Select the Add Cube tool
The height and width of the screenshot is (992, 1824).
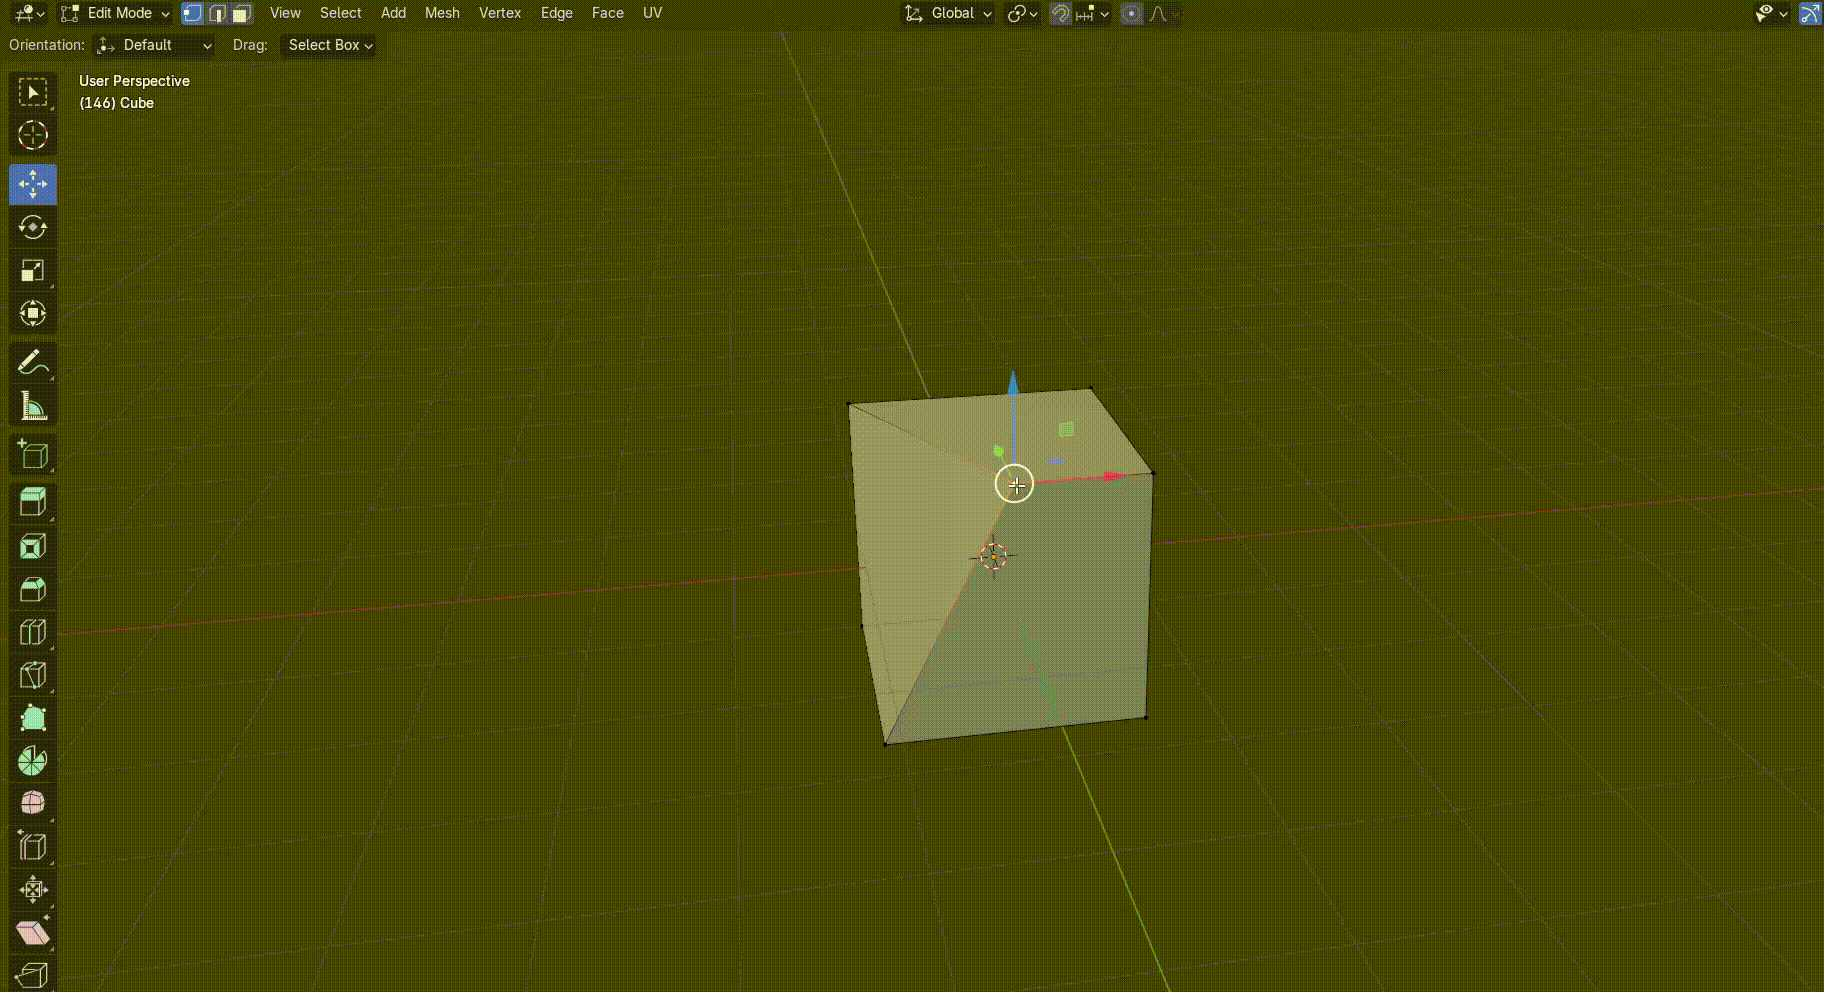click(x=33, y=454)
